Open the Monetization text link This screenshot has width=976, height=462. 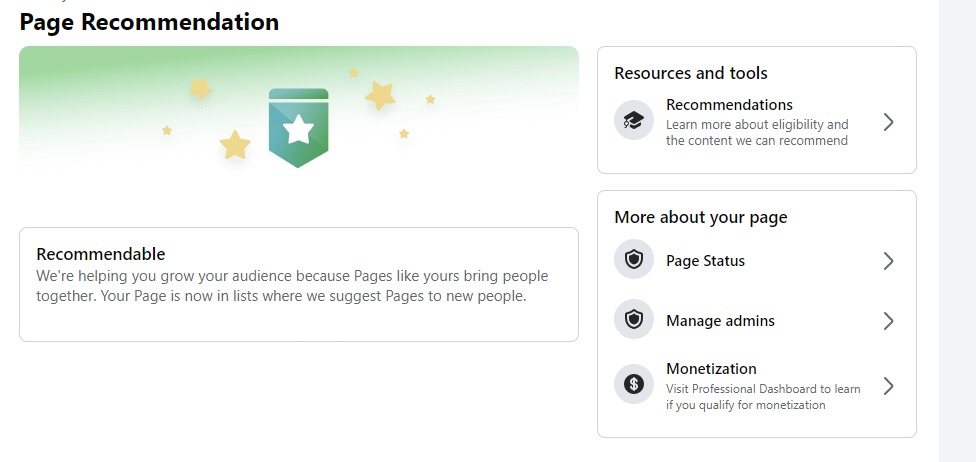point(711,369)
